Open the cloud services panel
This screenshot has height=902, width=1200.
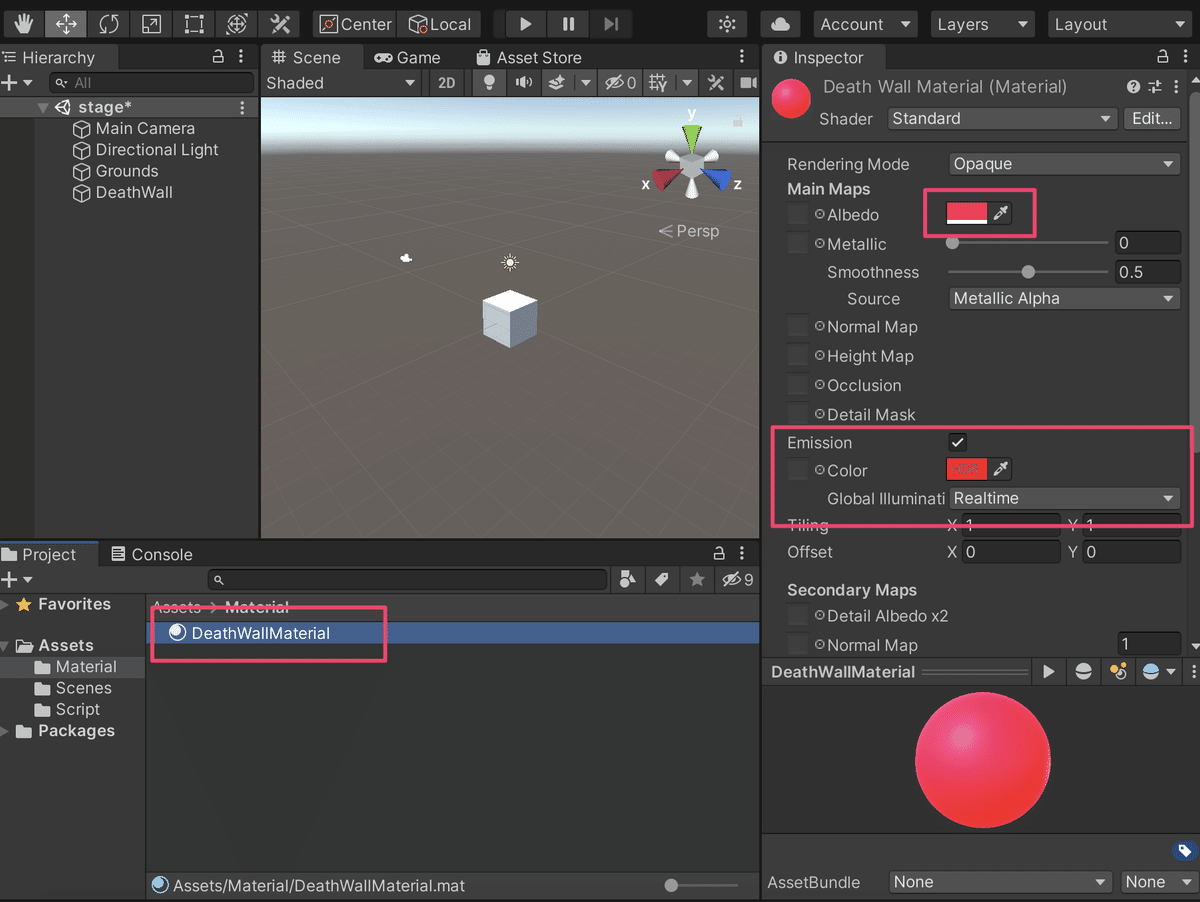[x=781, y=24]
